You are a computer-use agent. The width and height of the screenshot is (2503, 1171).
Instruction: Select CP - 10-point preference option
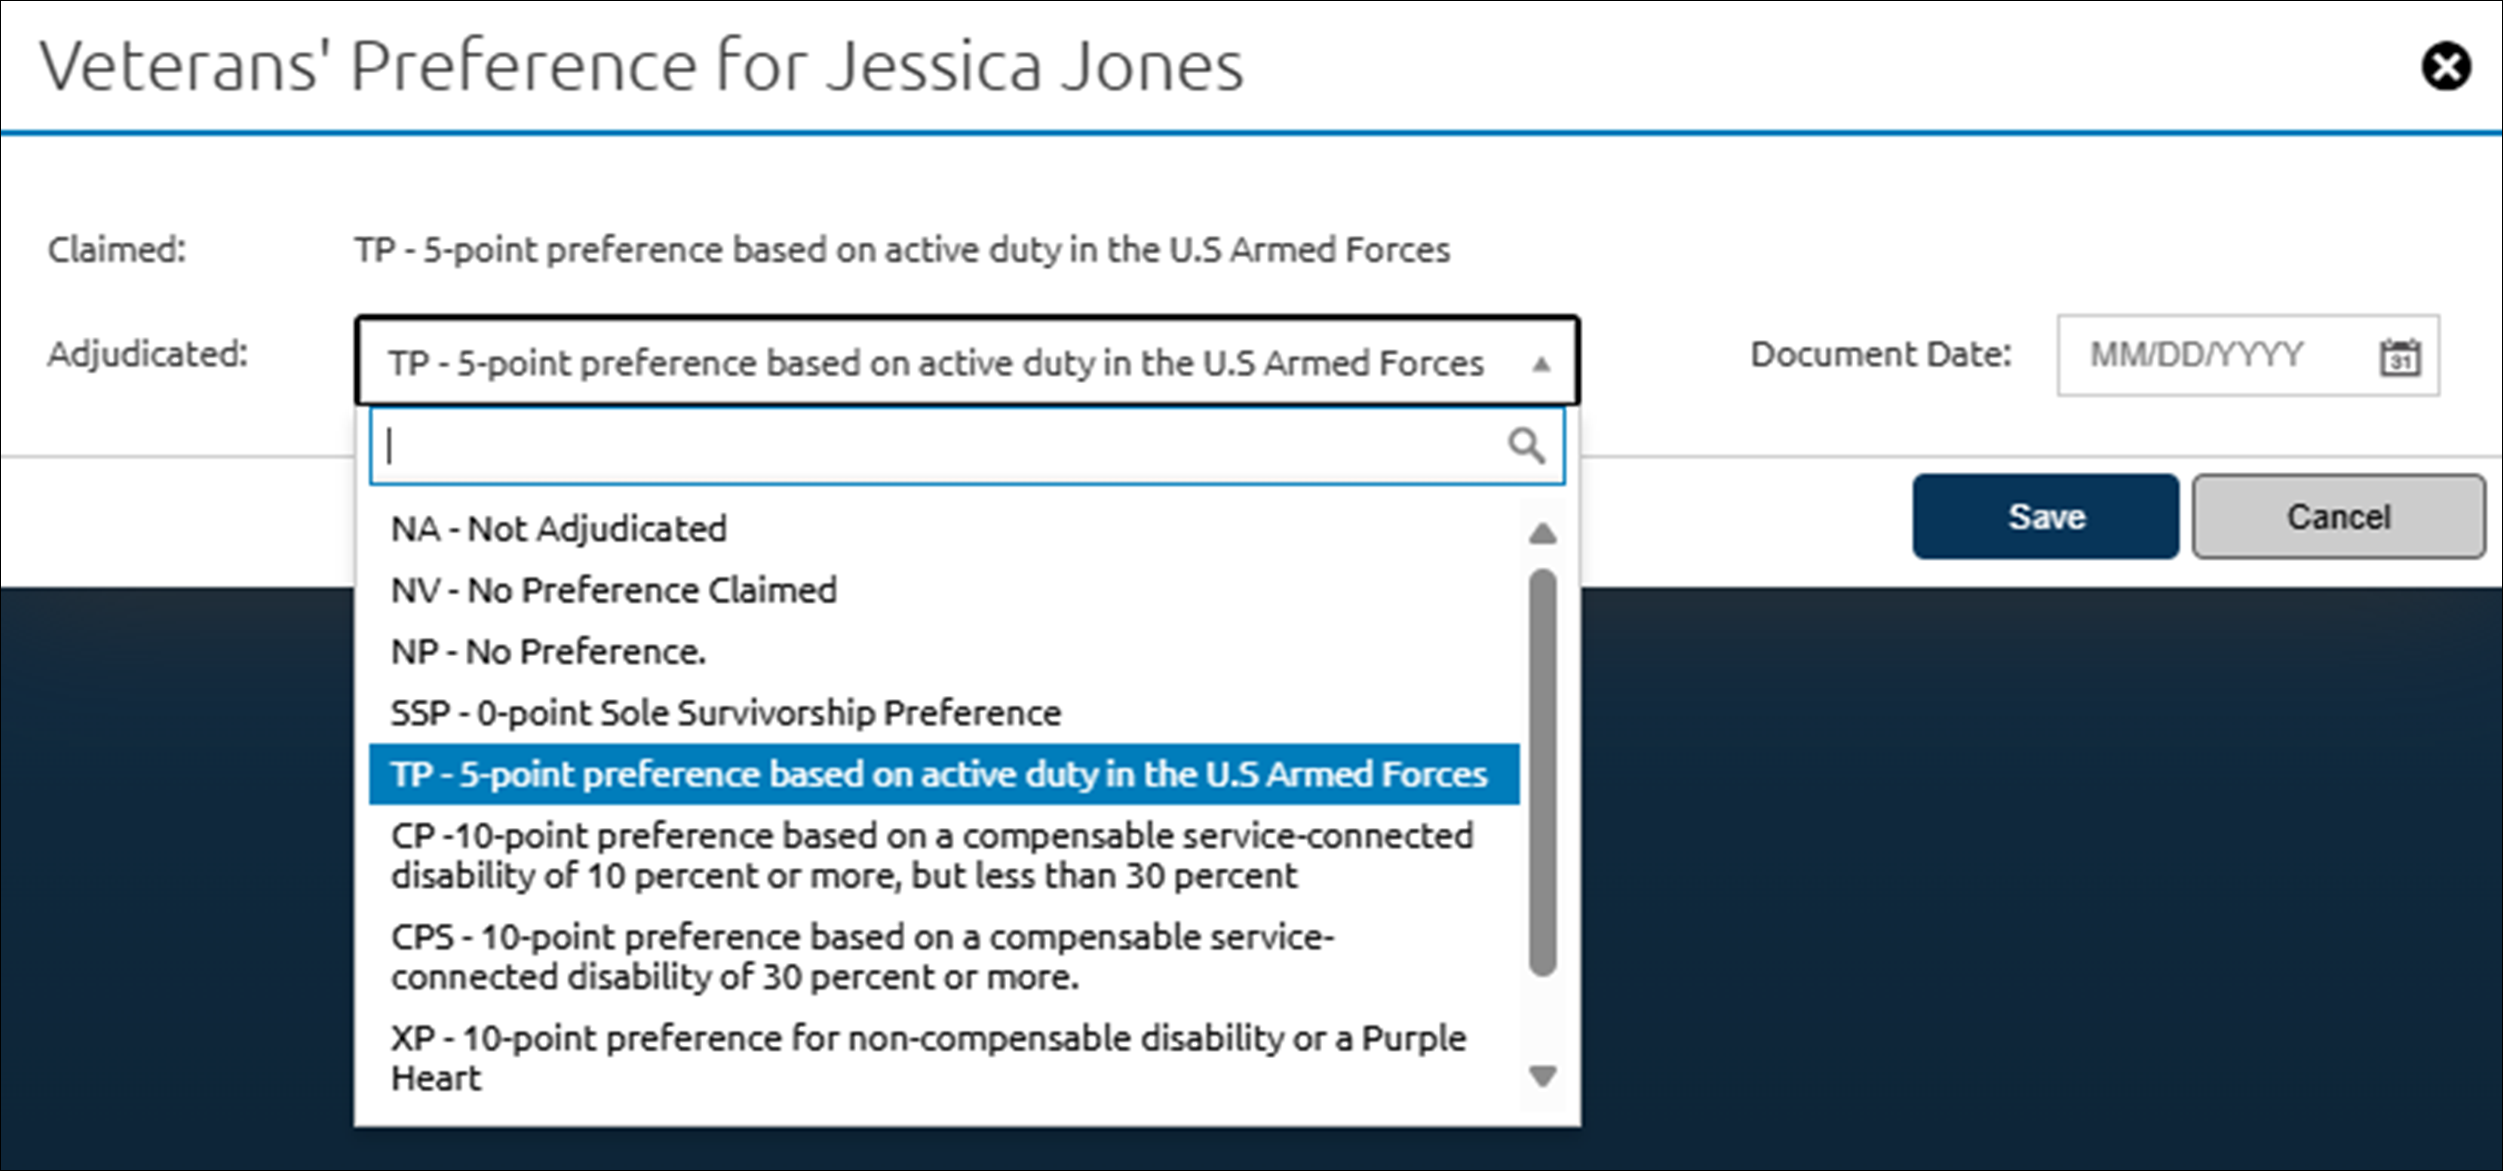click(944, 855)
